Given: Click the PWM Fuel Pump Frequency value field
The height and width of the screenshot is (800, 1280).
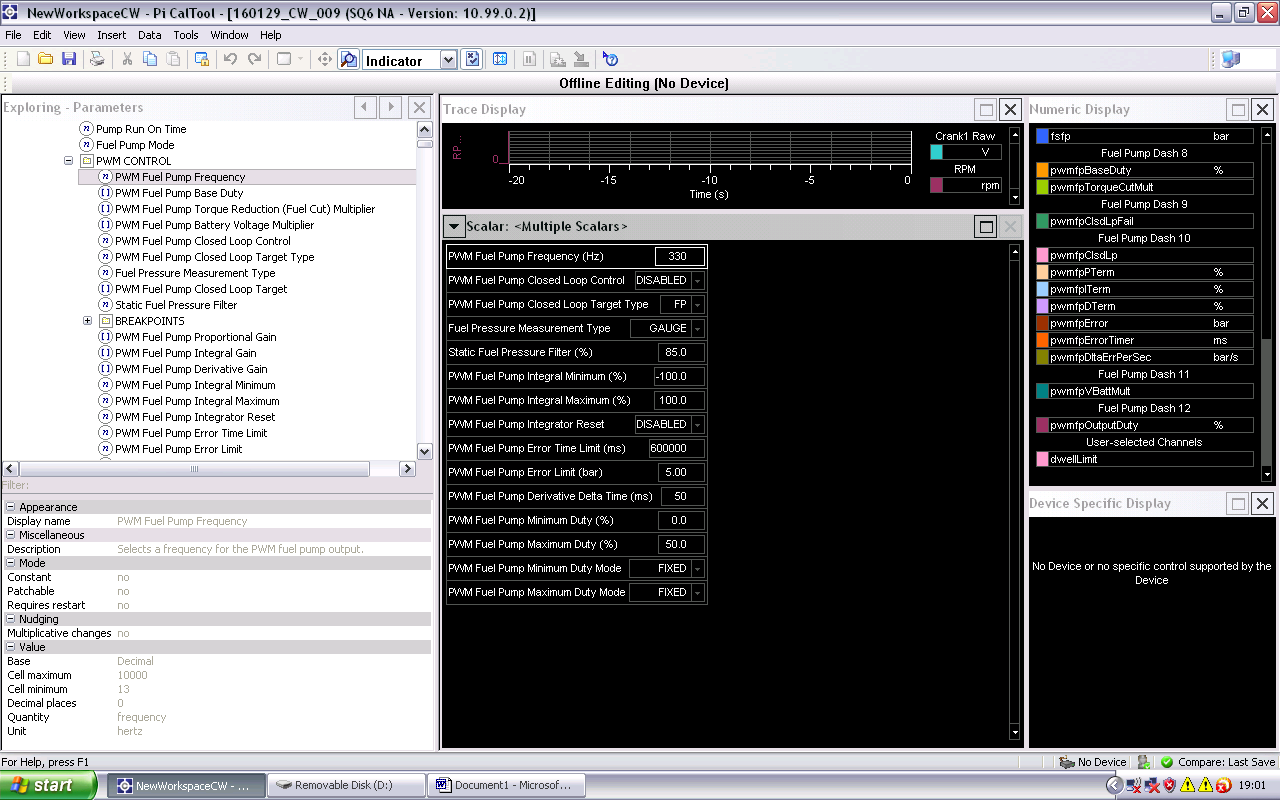Looking at the screenshot, I should (680, 257).
